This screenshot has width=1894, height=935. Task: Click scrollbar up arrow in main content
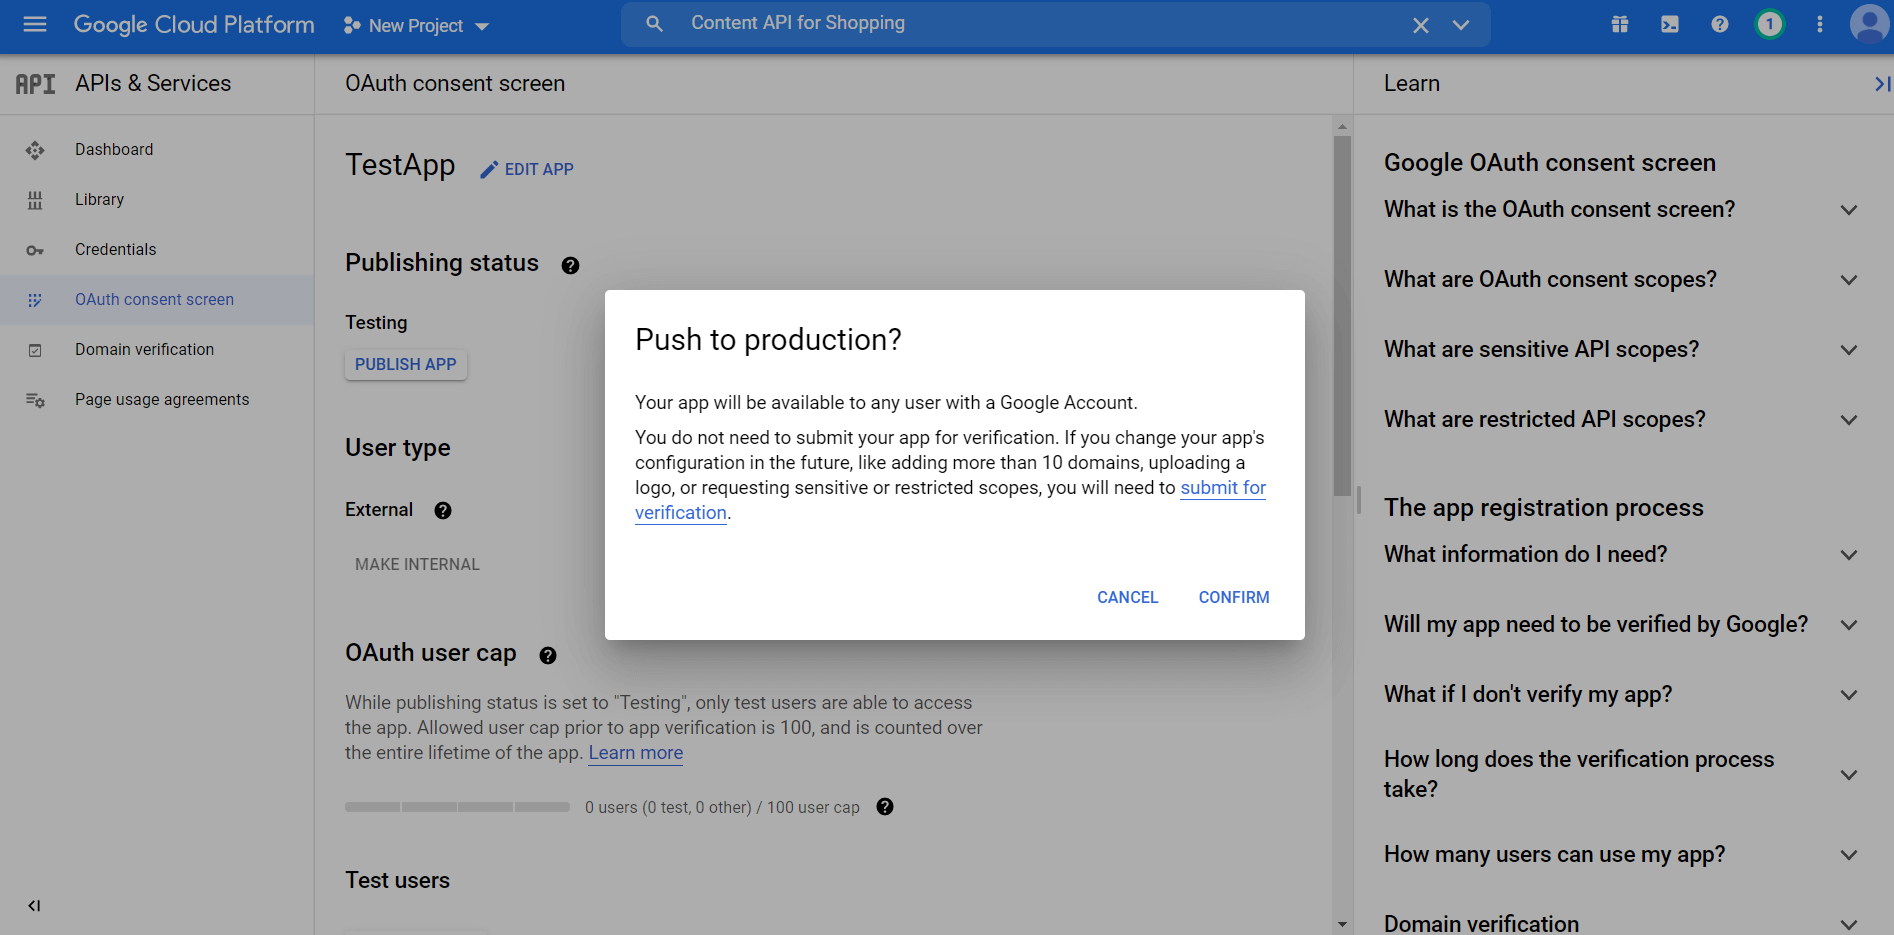point(1342,127)
